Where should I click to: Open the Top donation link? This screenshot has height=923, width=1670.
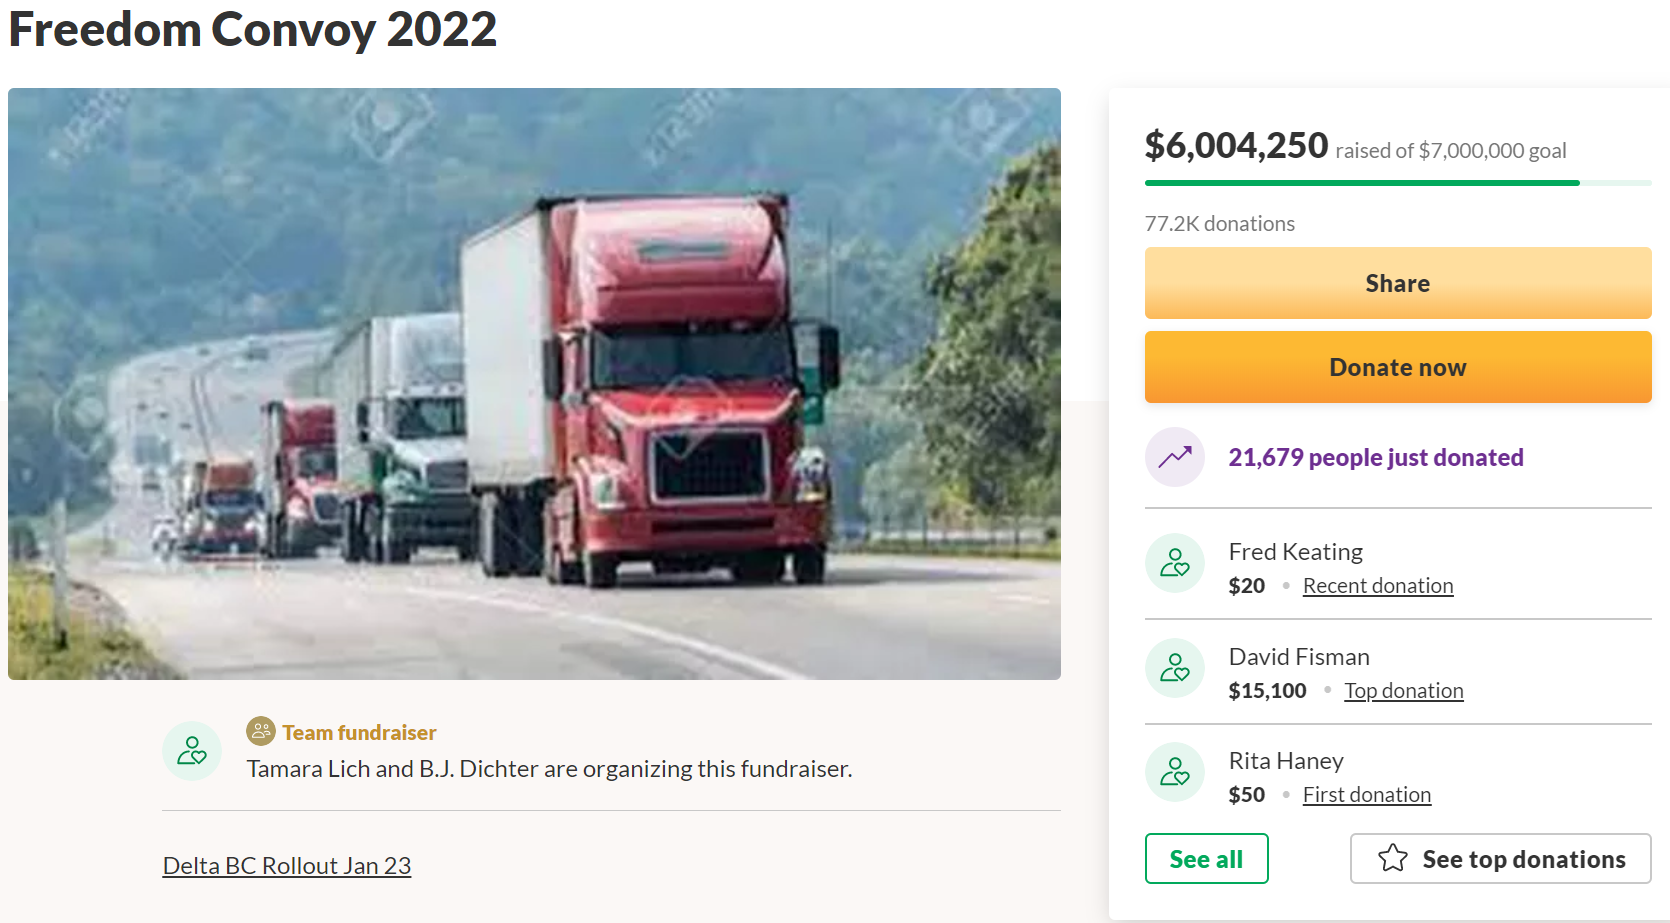coord(1403,691)
